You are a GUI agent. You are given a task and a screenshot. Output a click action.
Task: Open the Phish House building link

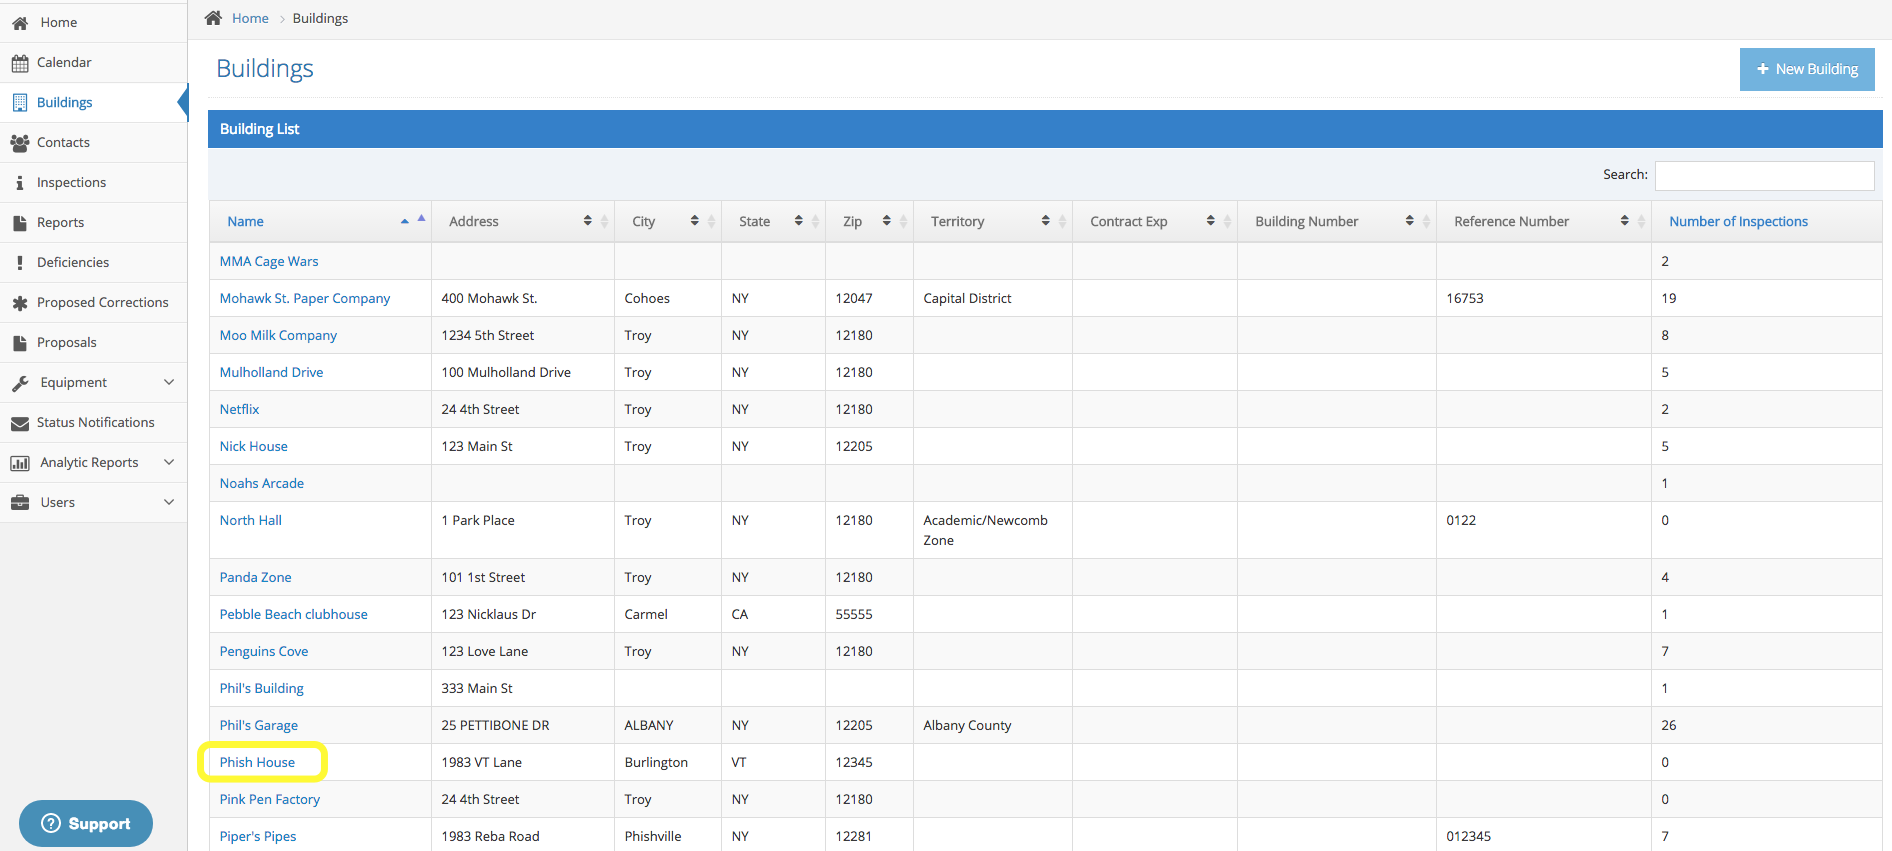coord(257,762)
